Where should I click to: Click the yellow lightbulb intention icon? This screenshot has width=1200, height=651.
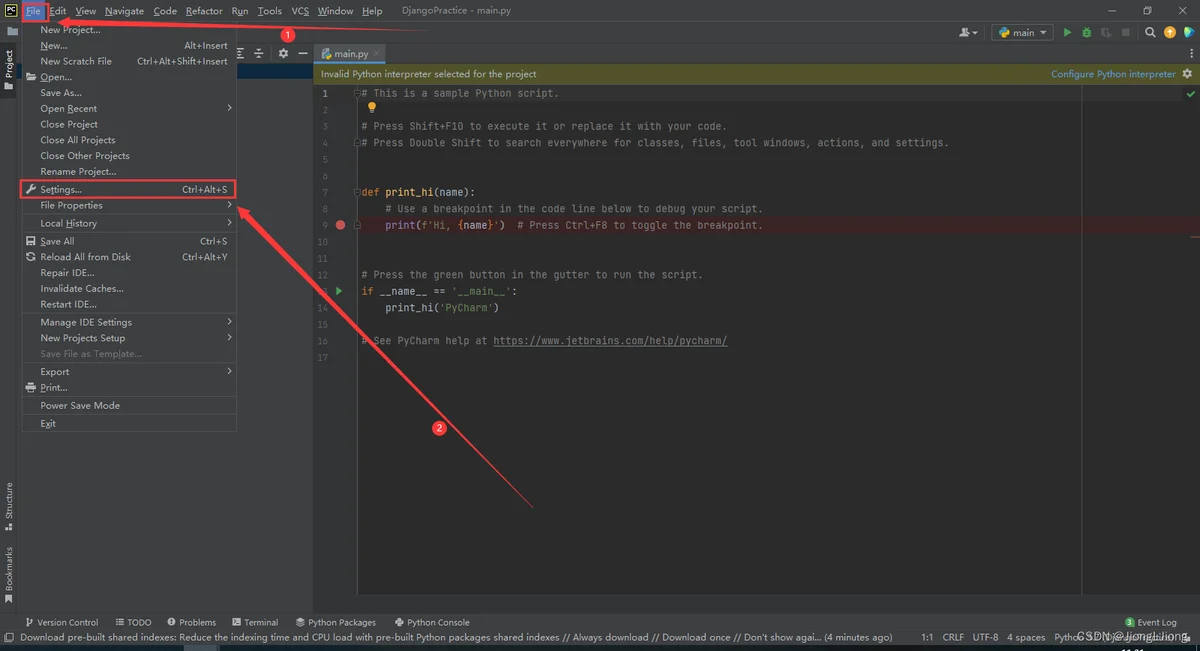(x=372, y=107)
